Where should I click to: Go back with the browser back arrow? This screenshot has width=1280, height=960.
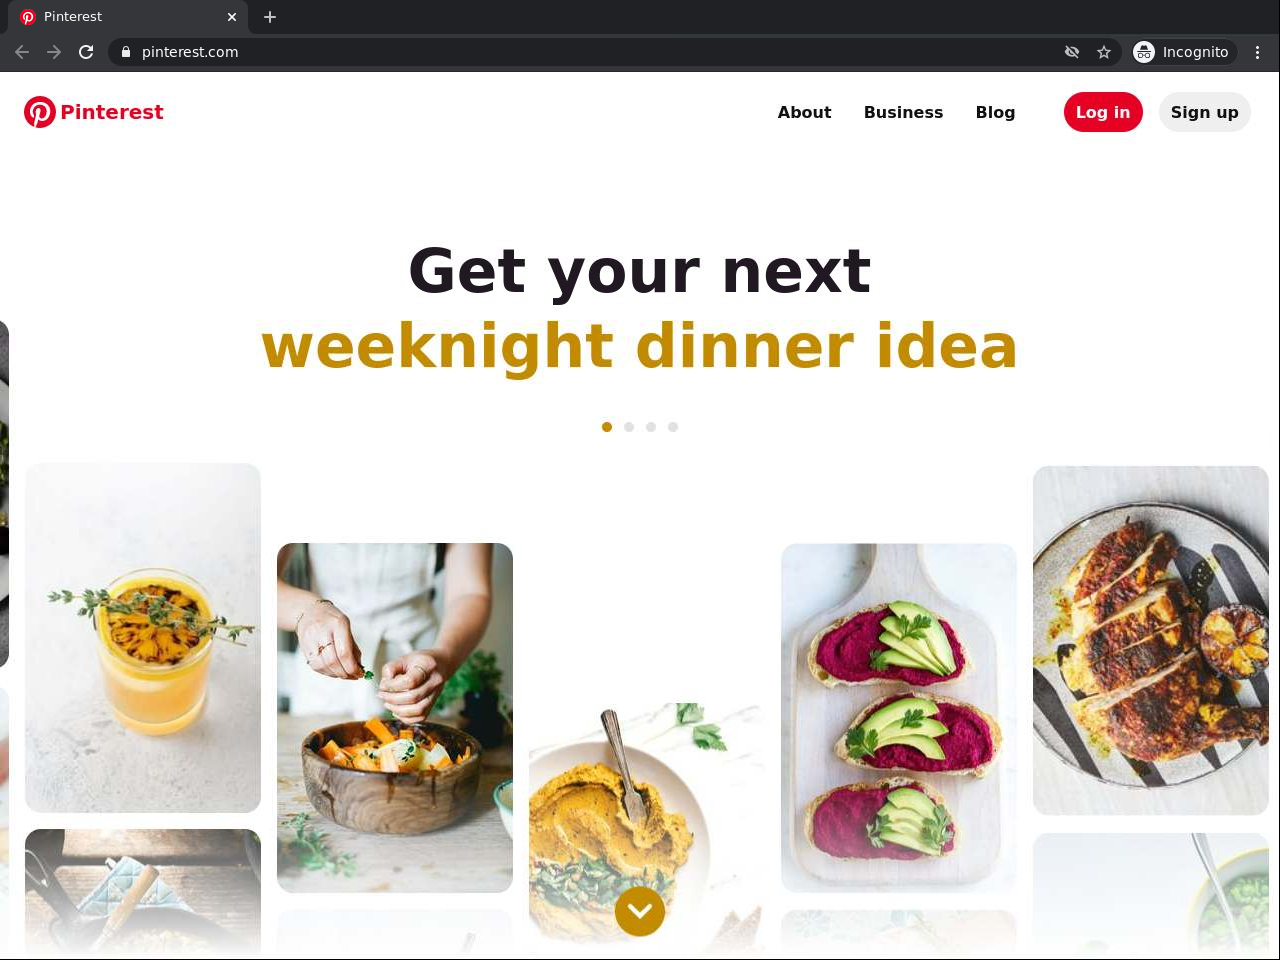22,52
